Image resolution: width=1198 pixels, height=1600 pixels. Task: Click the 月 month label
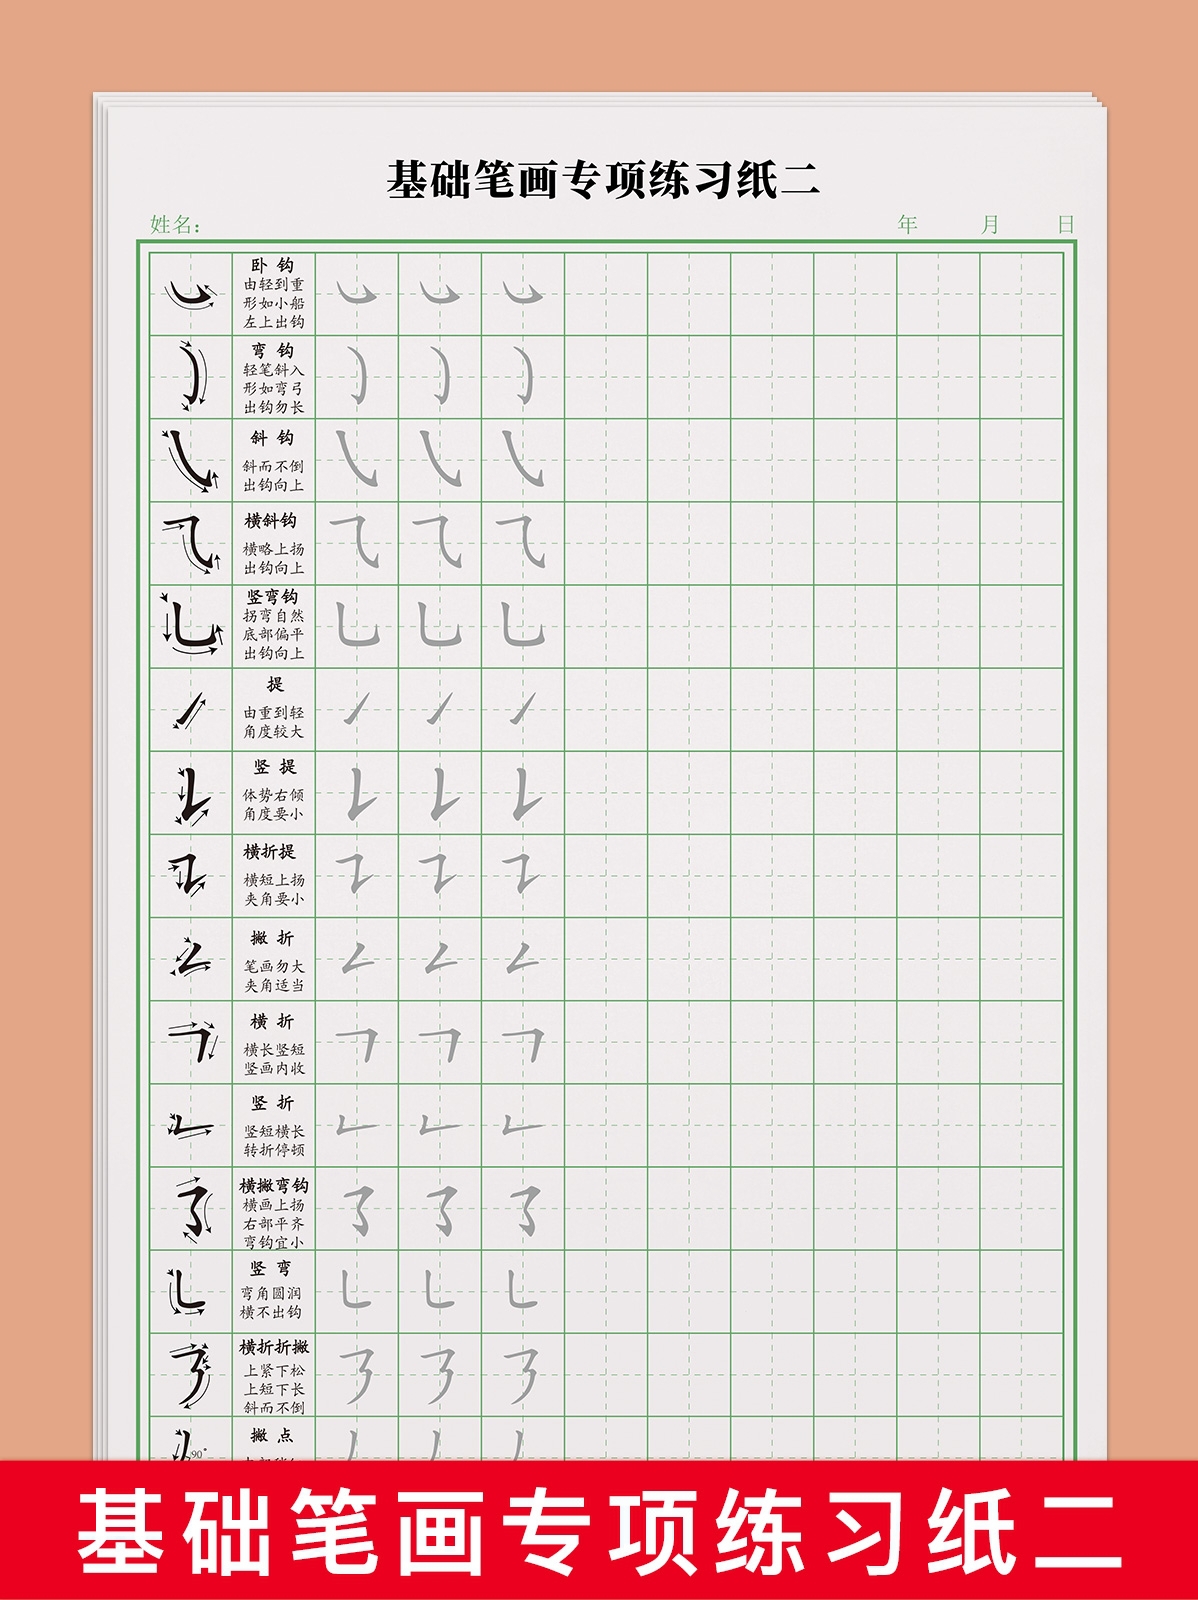[990, 224]
